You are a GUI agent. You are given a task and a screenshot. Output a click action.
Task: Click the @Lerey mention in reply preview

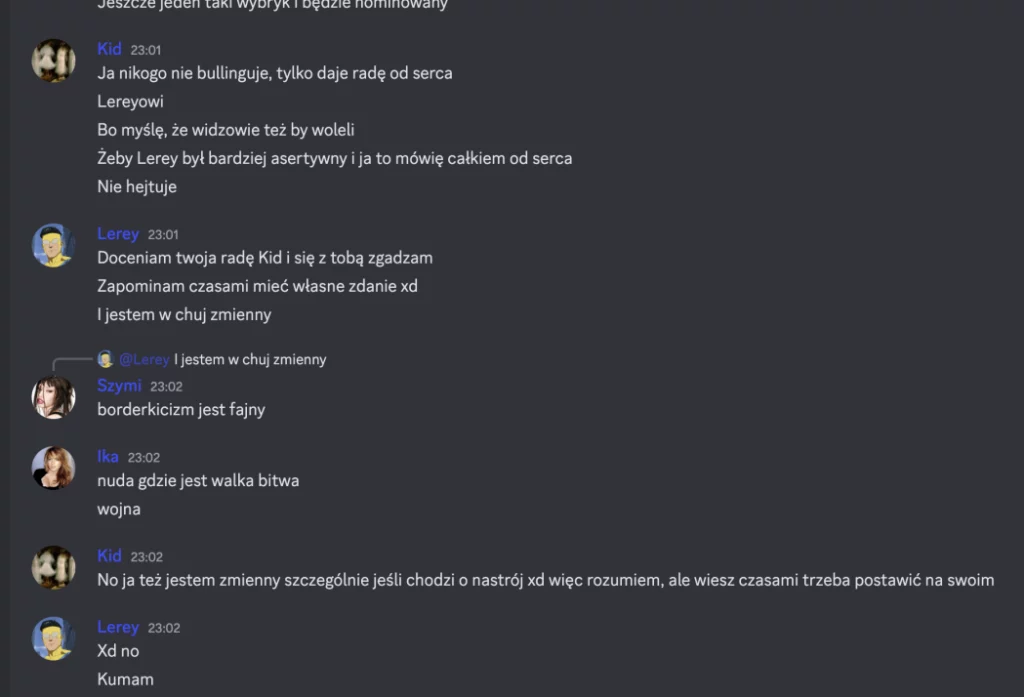[x=144, y=359]
